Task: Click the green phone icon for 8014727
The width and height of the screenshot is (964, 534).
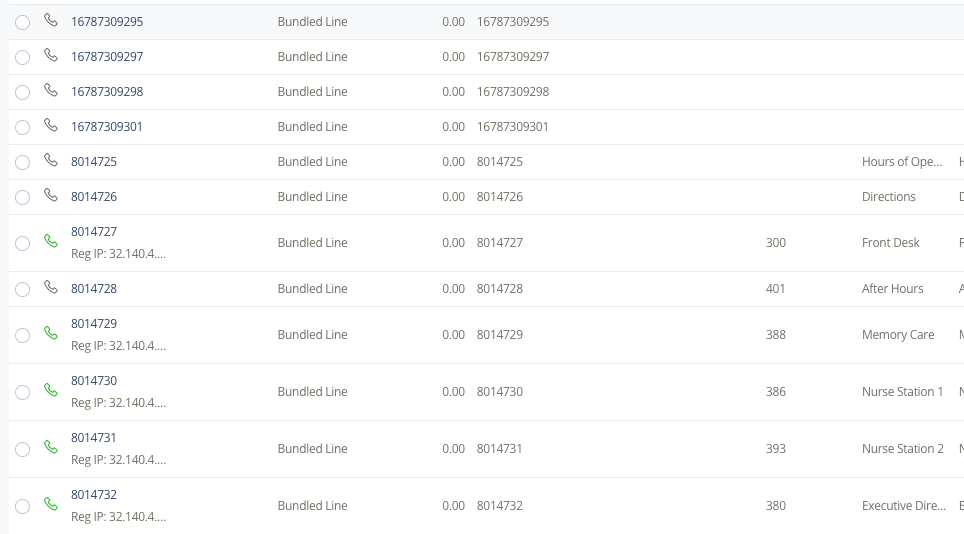Action: pos(51,241)
